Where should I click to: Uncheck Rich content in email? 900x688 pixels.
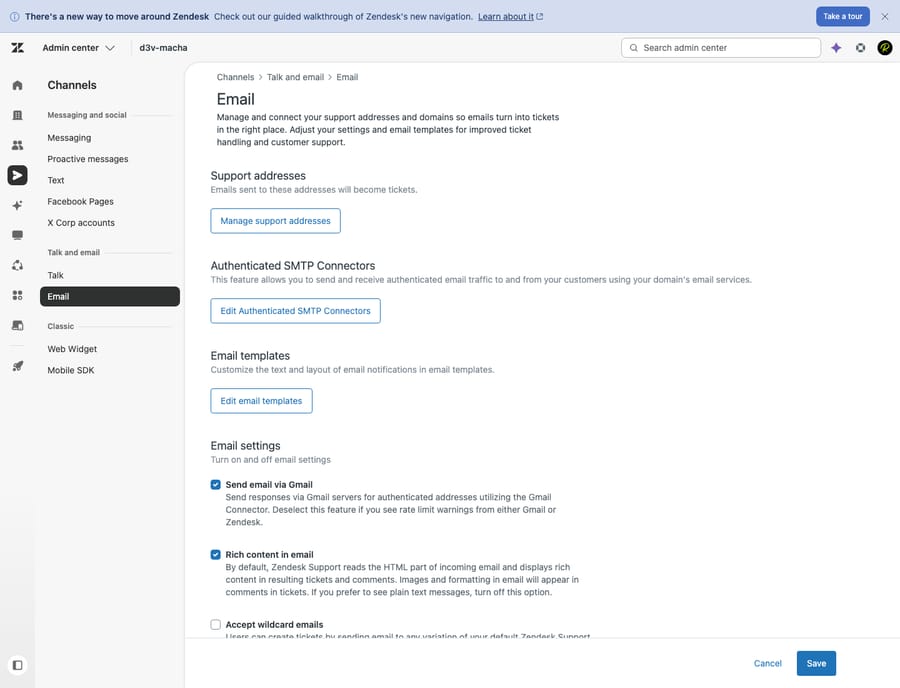[215, 555]
